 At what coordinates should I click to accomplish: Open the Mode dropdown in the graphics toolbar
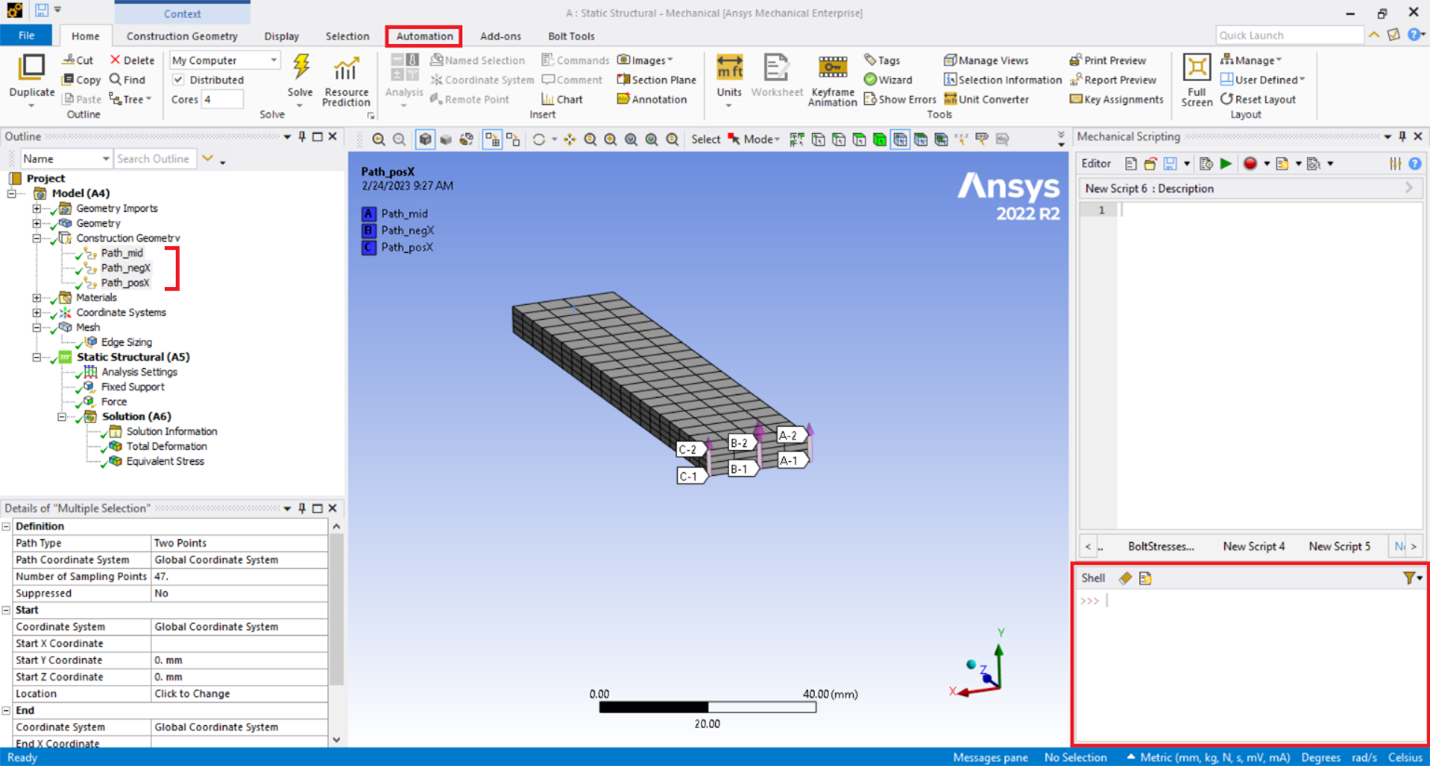coord(775,139)
